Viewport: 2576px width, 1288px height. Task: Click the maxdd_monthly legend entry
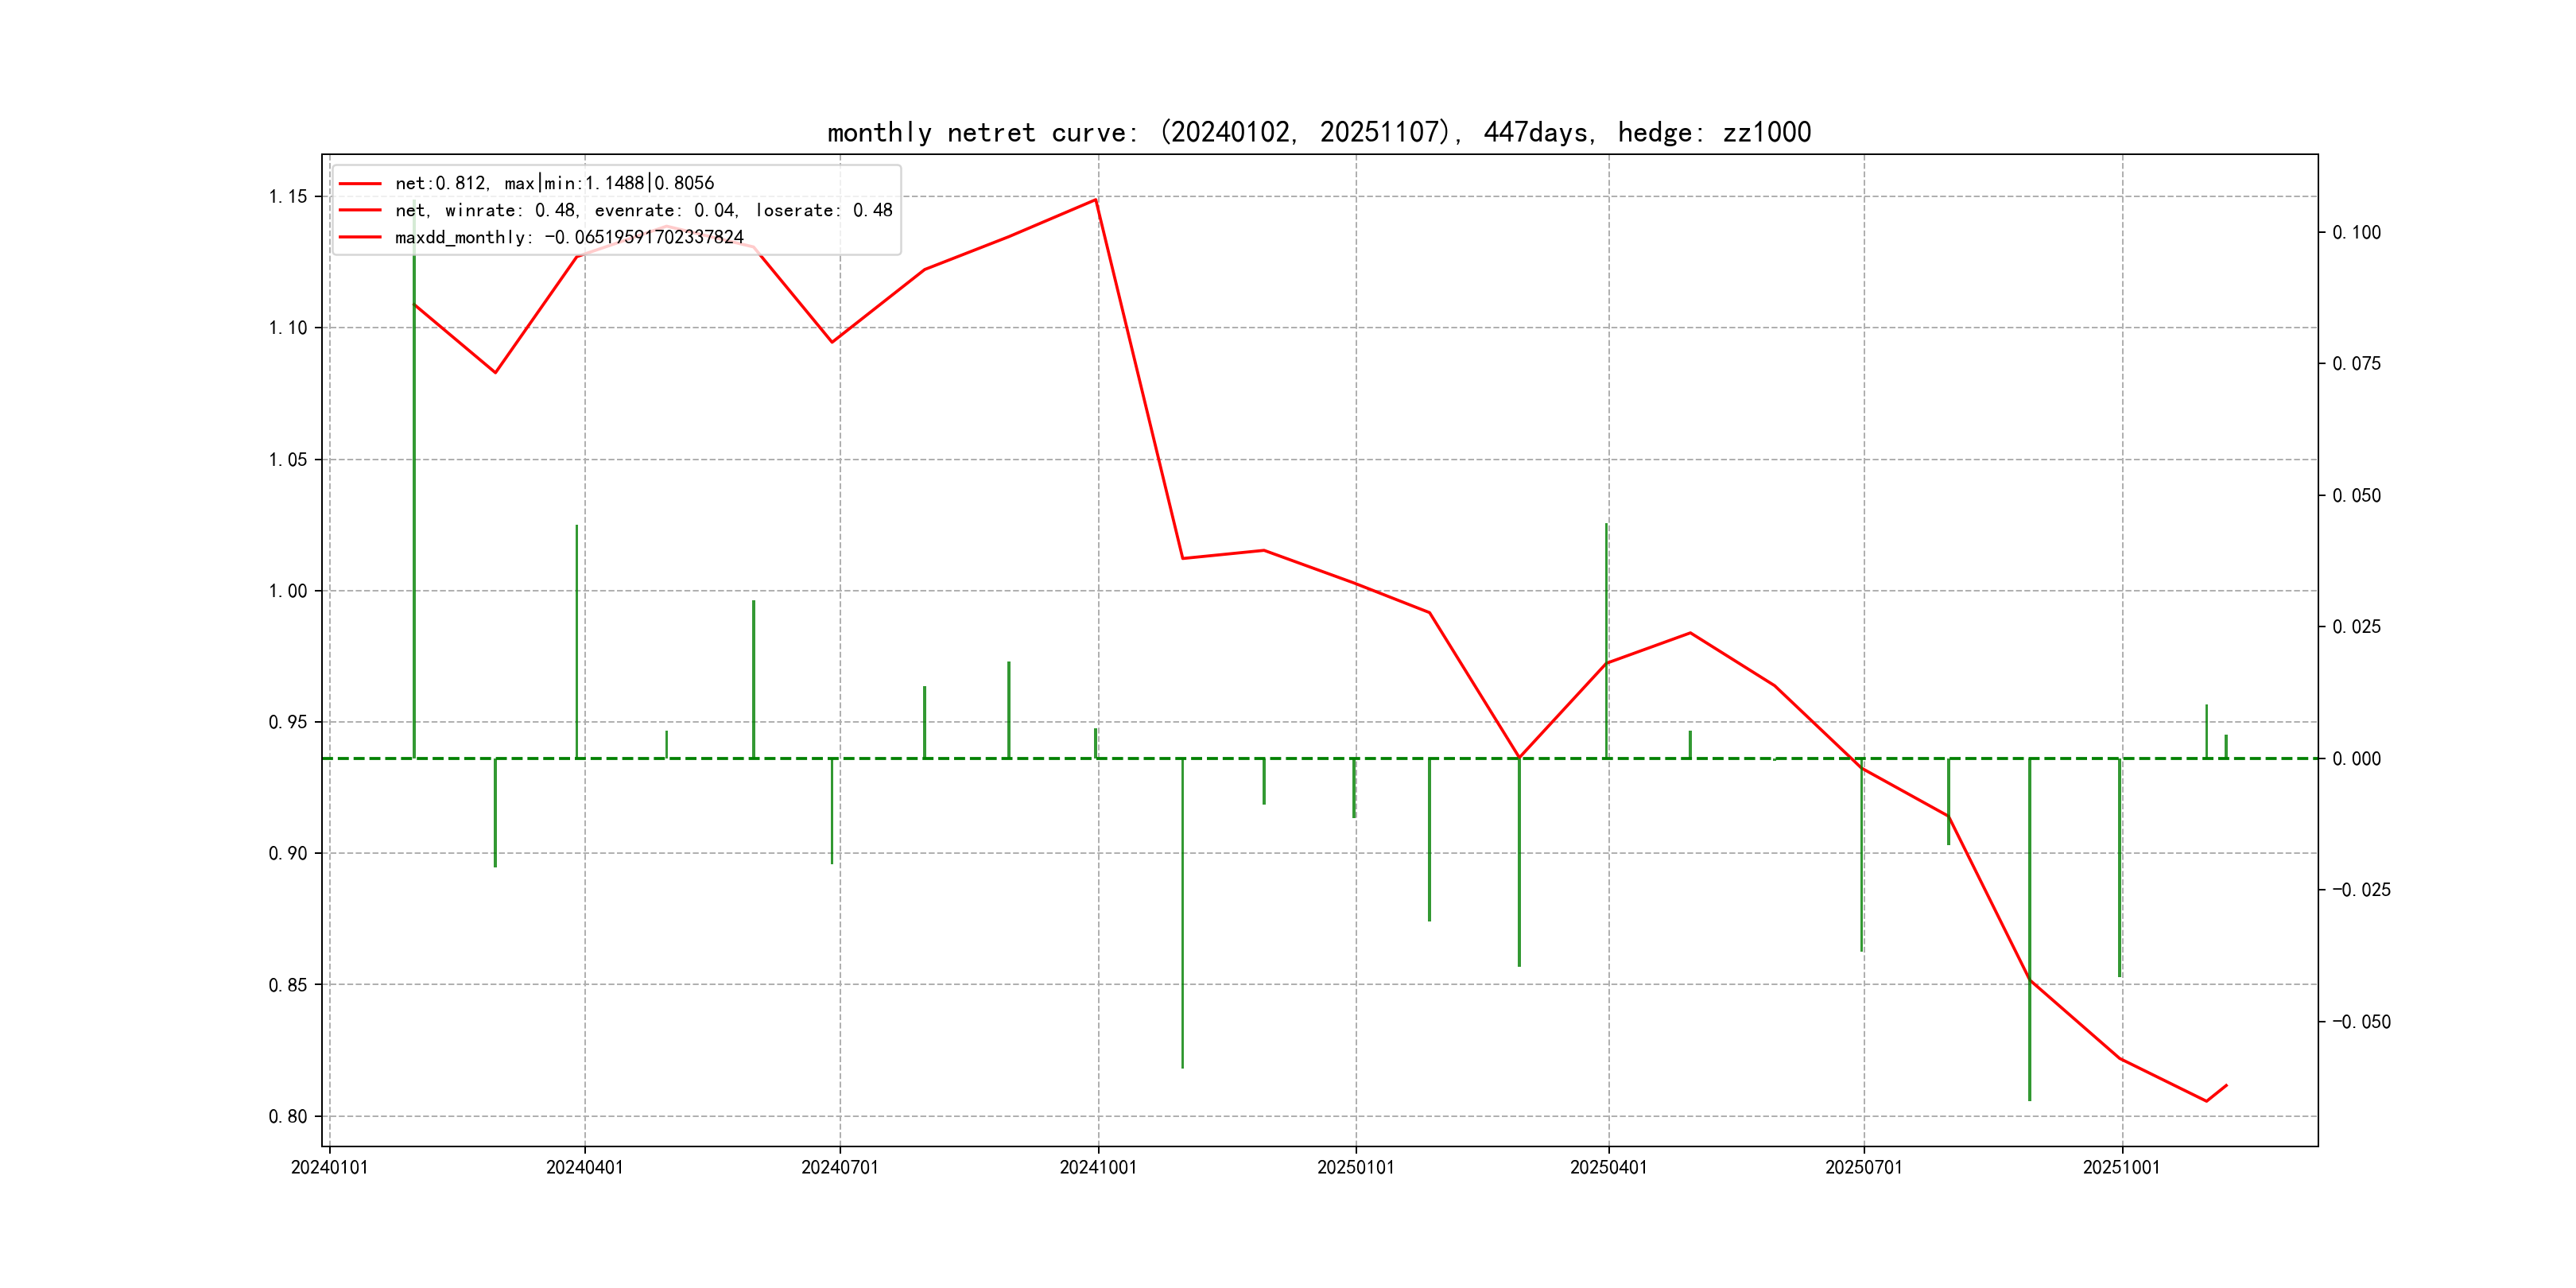pyautogui.click(x=569, y=237)
